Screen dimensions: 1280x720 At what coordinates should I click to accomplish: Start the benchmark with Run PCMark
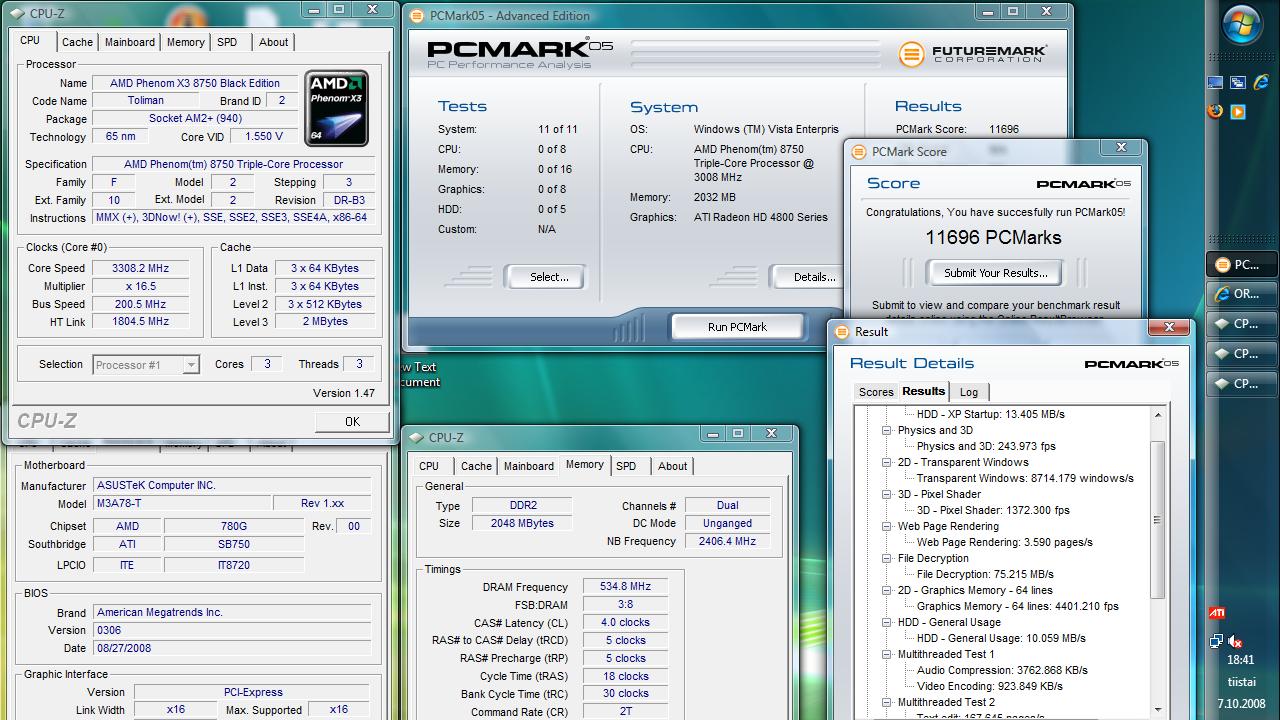tap(737, 327)
